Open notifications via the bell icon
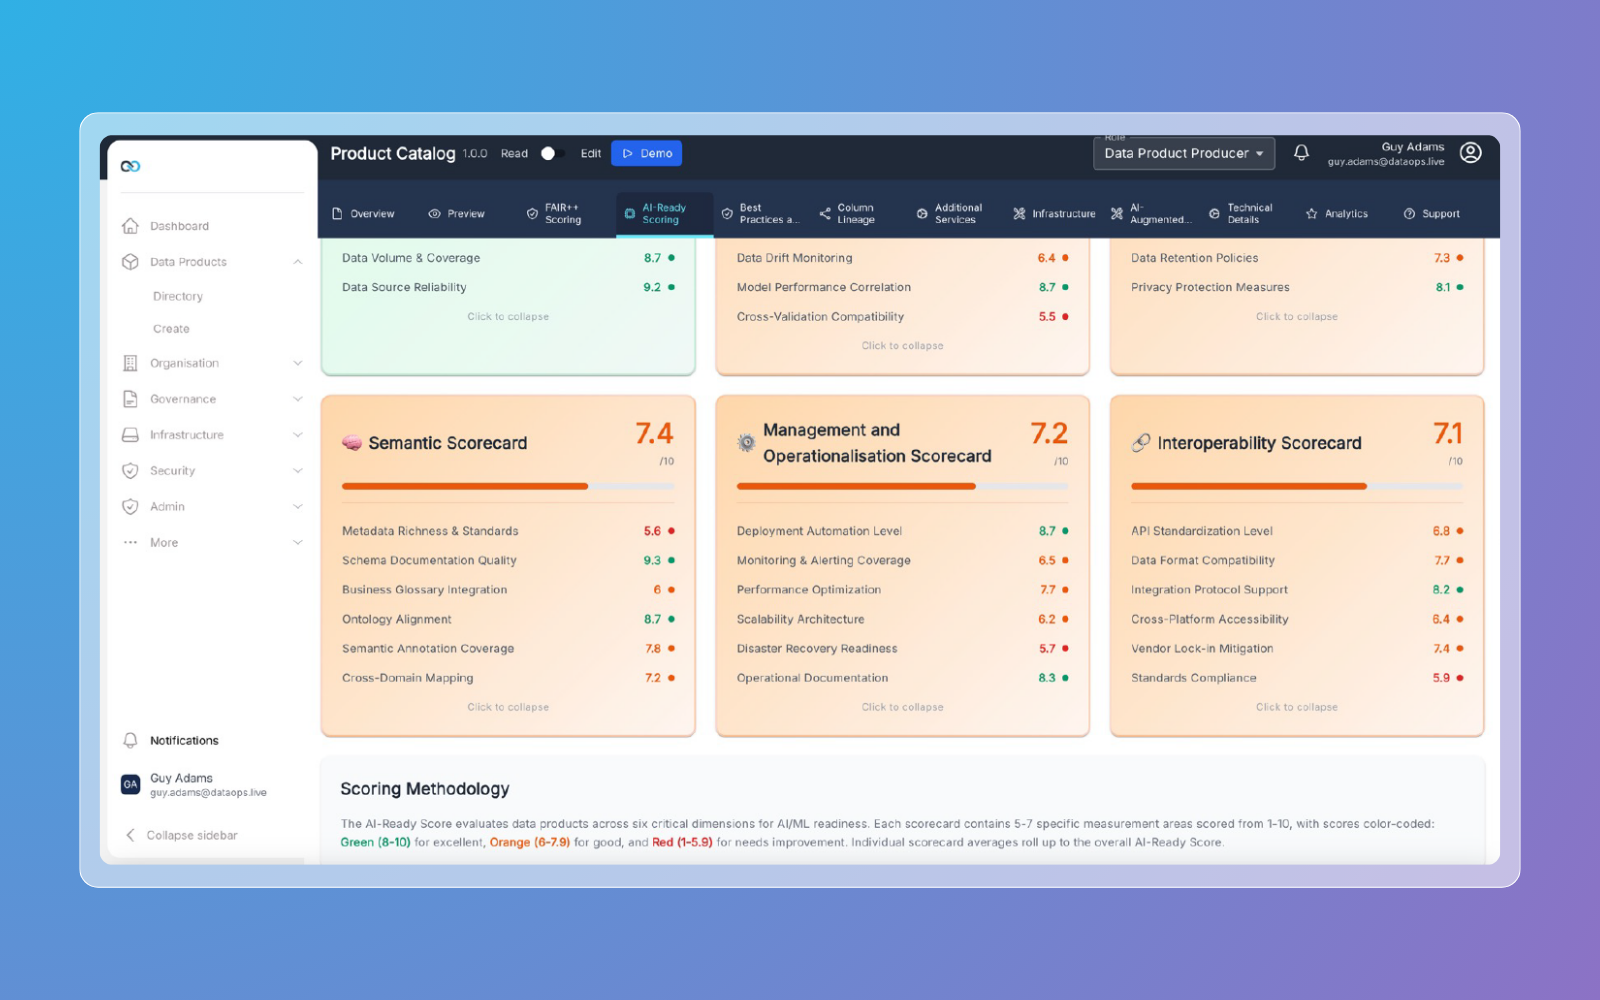 click(1301, 153)
